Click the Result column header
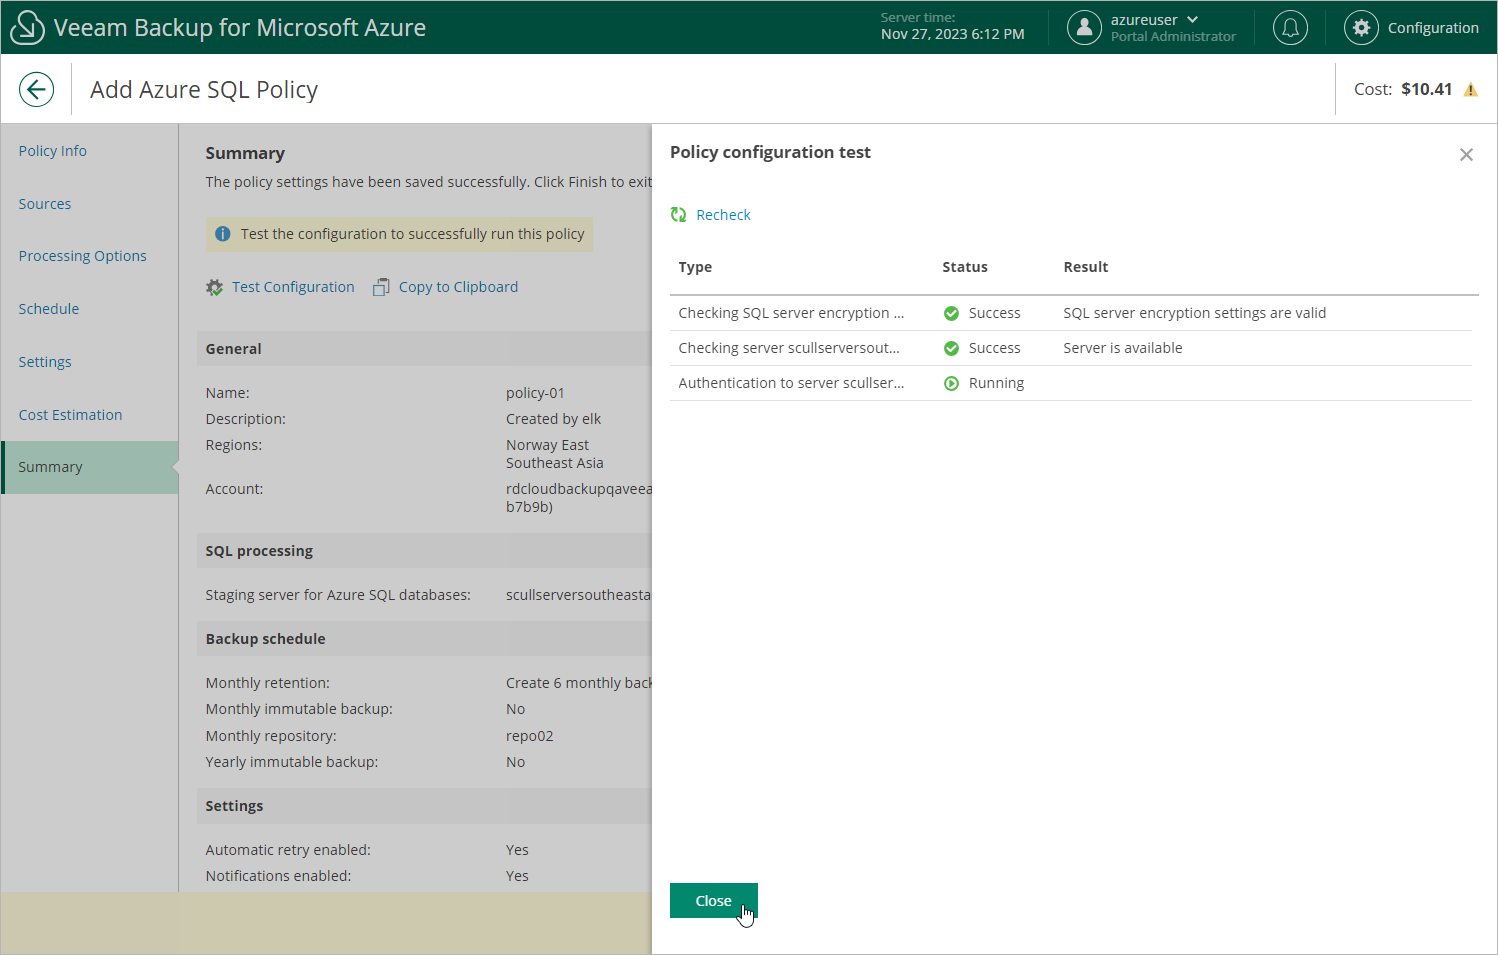The height and width of the screenshot is (955, 1498). (1086, 267)
